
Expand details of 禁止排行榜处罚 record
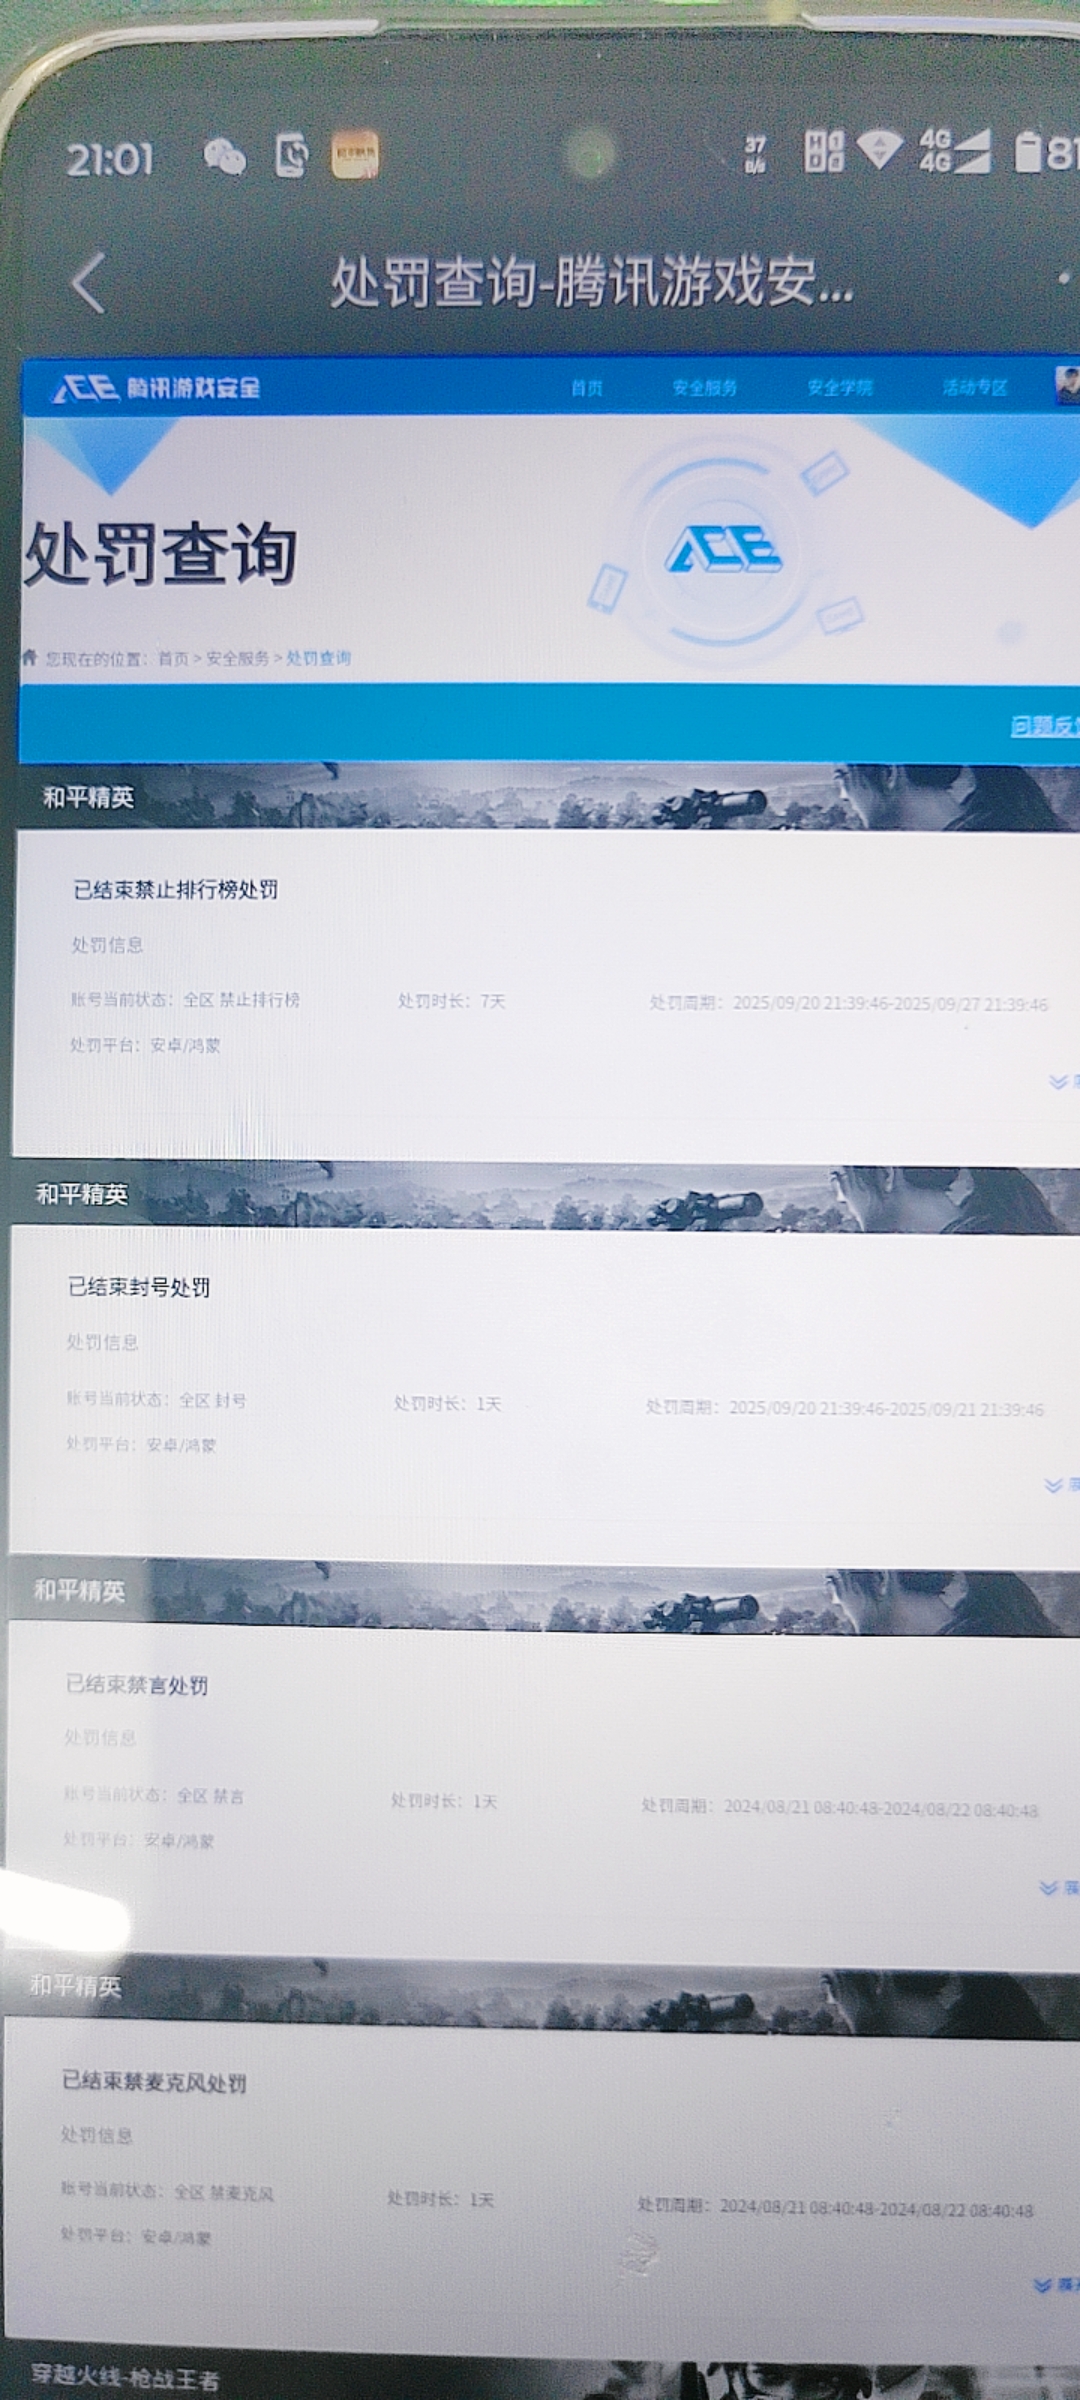point(1063,1082)
